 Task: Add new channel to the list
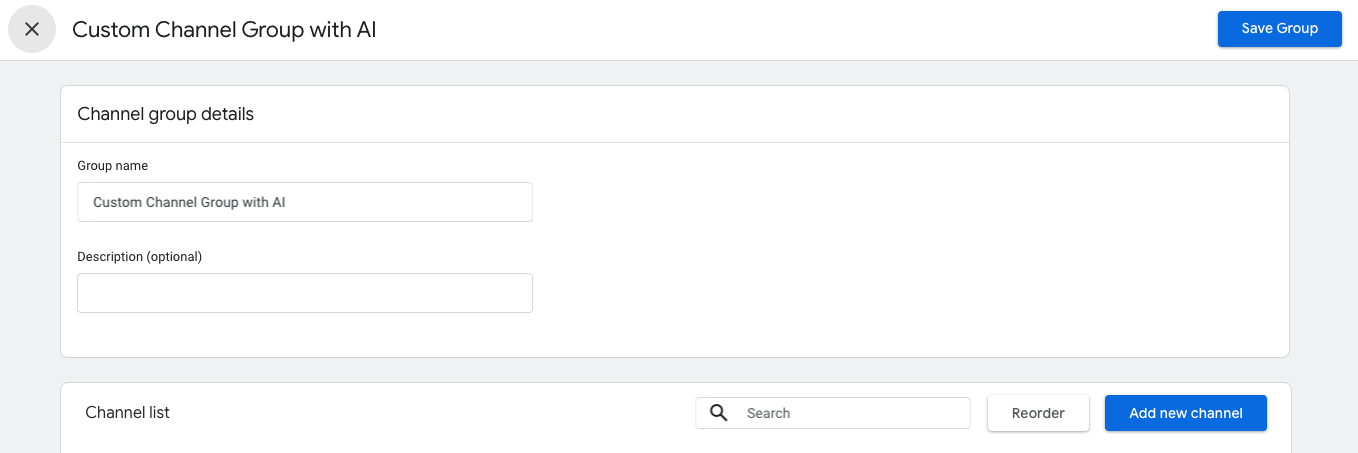(1185, 413)
